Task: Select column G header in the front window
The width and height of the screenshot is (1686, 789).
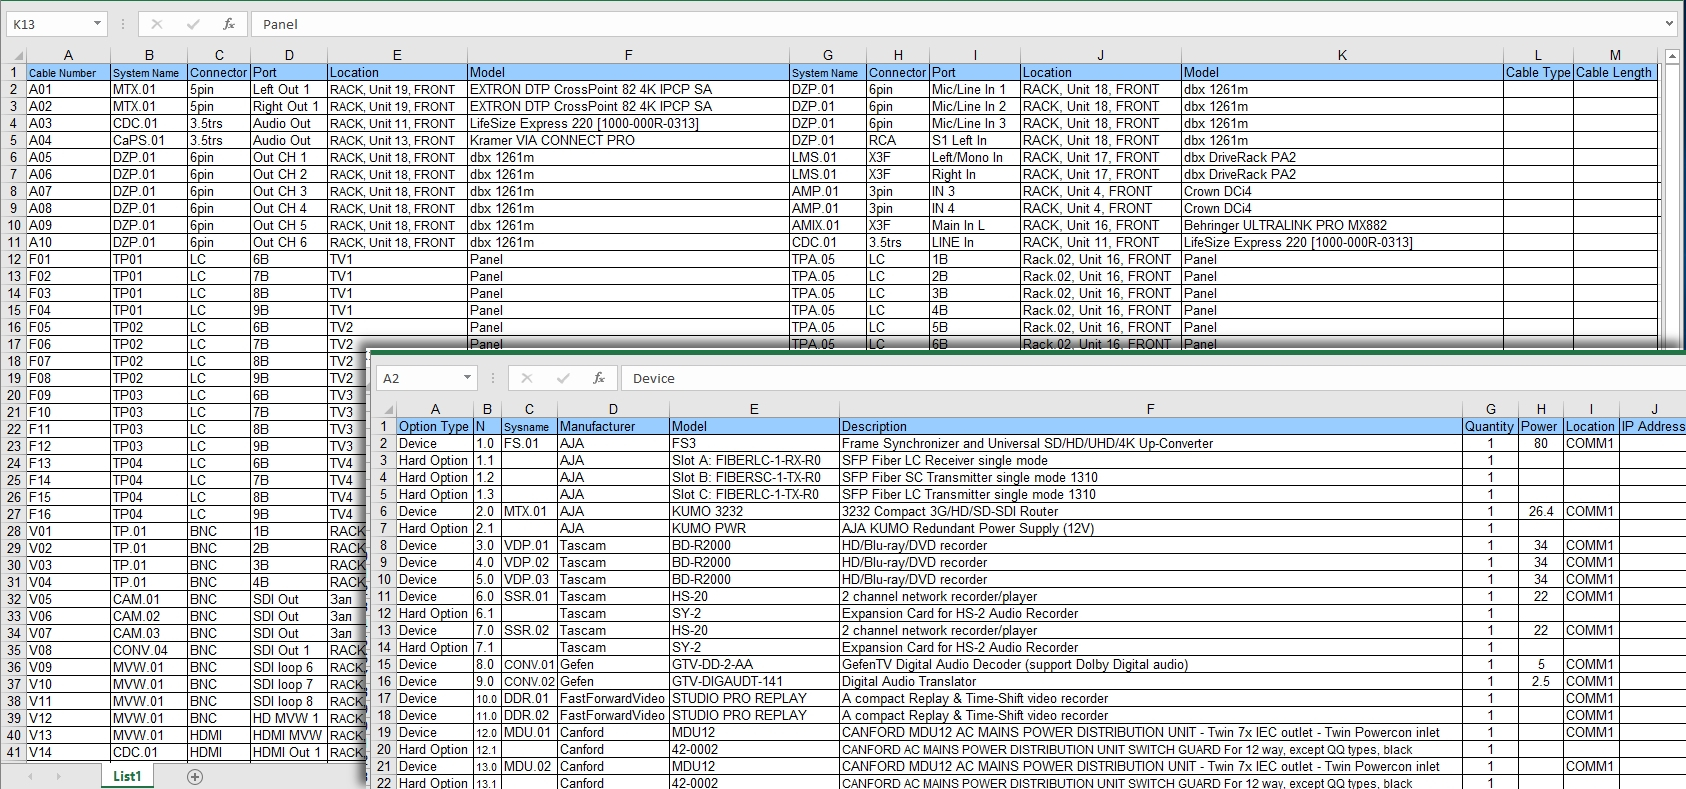Action: point(1490,409)
